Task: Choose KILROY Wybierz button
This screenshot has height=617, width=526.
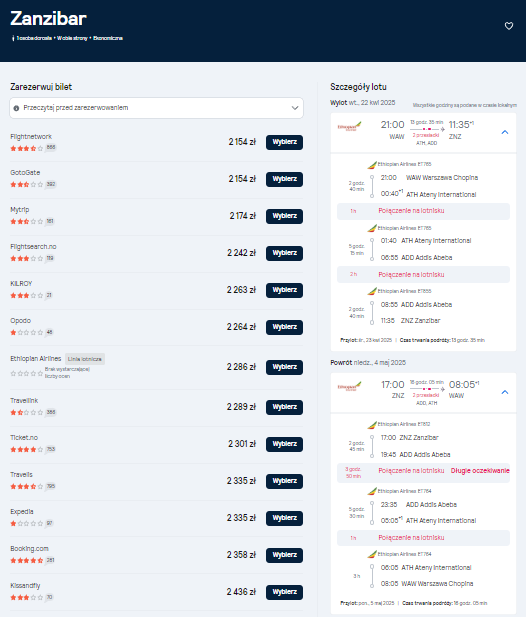Action: [284, 290]
